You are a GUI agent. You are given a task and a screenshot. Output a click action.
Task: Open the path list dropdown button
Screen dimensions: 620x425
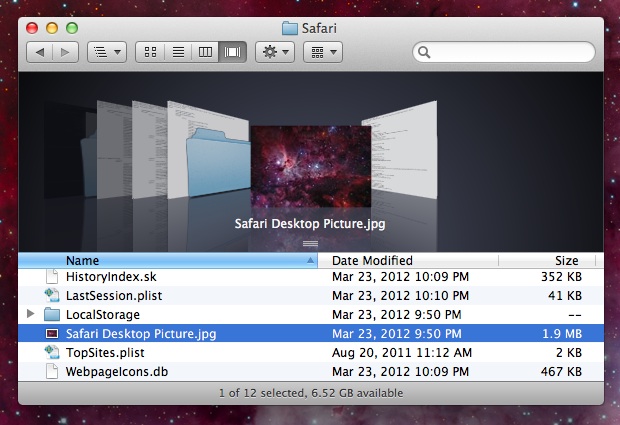(x=107, y=52)
